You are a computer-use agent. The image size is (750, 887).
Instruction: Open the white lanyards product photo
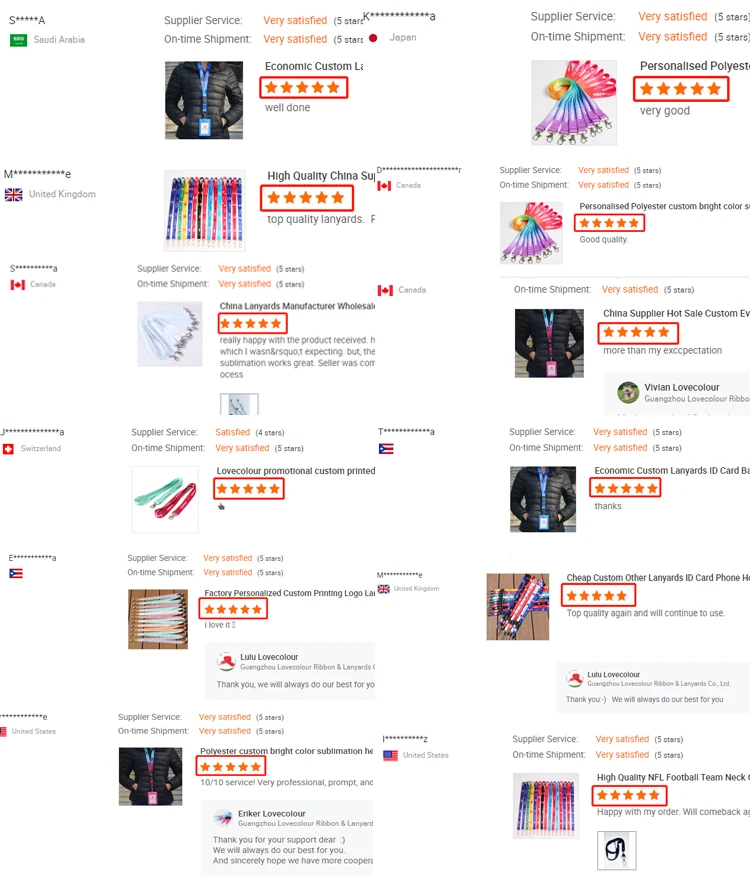[170, 334]
